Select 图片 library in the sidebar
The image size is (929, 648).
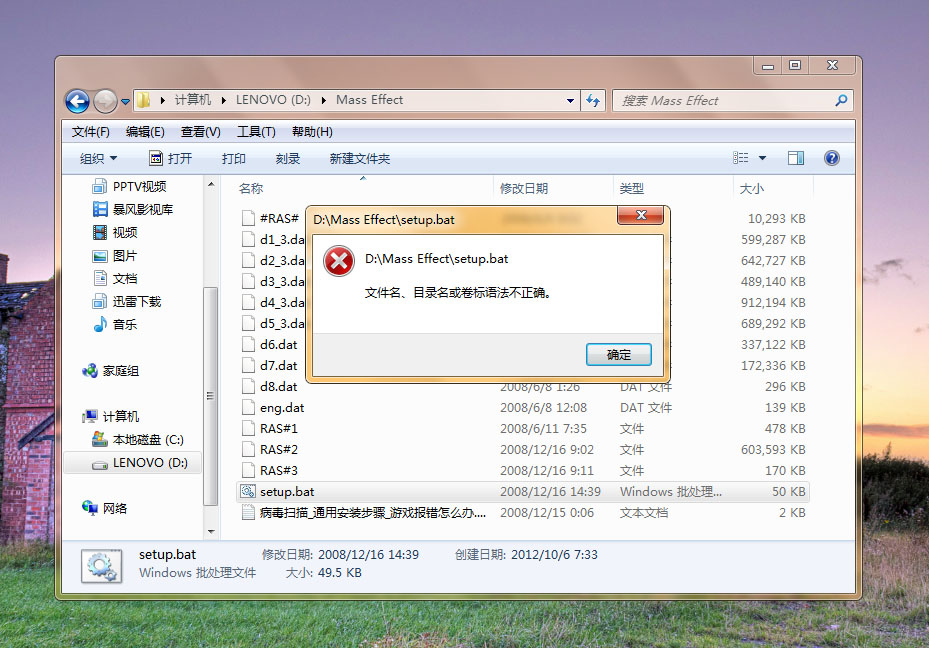click(115, 256)
